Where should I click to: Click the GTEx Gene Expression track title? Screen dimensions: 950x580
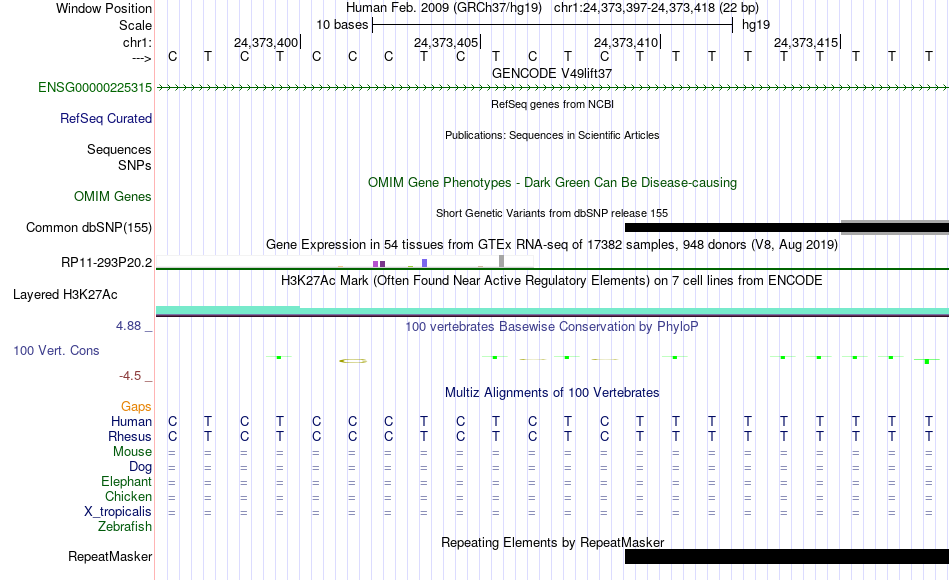pyautogui.click(x=552, y=245)
